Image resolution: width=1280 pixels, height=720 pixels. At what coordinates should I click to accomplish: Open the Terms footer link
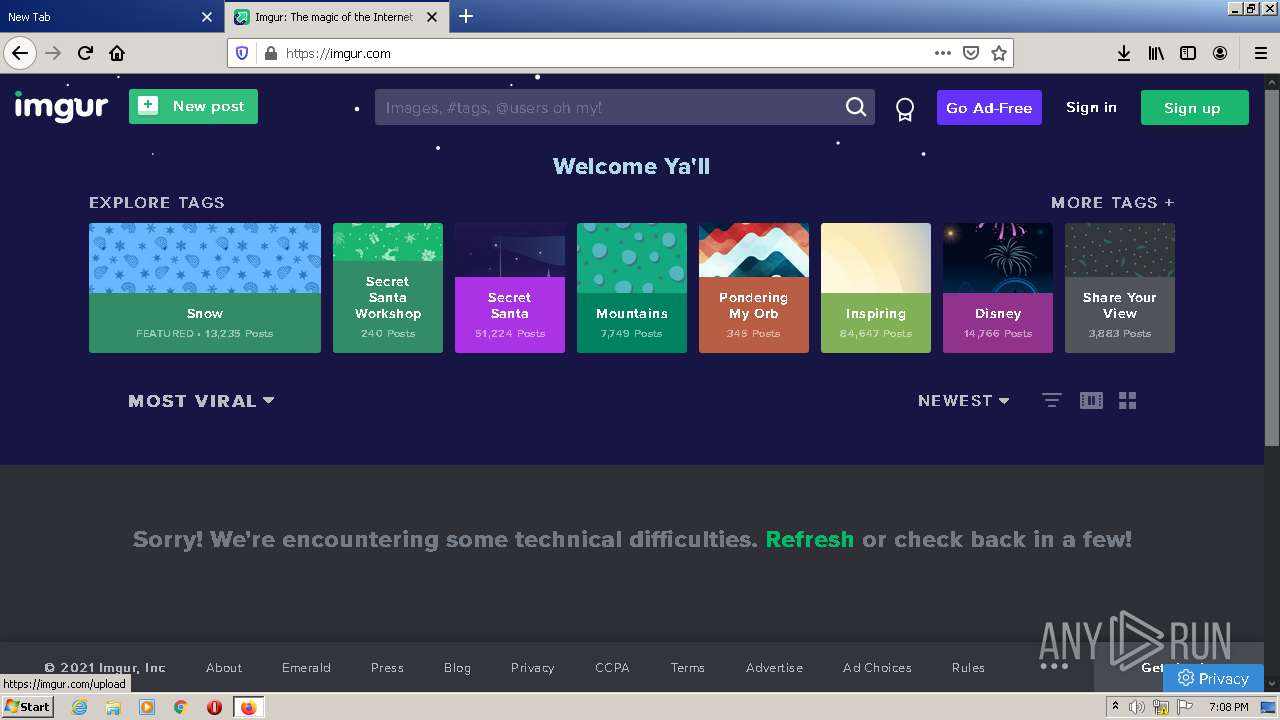(x=688, y=667)
